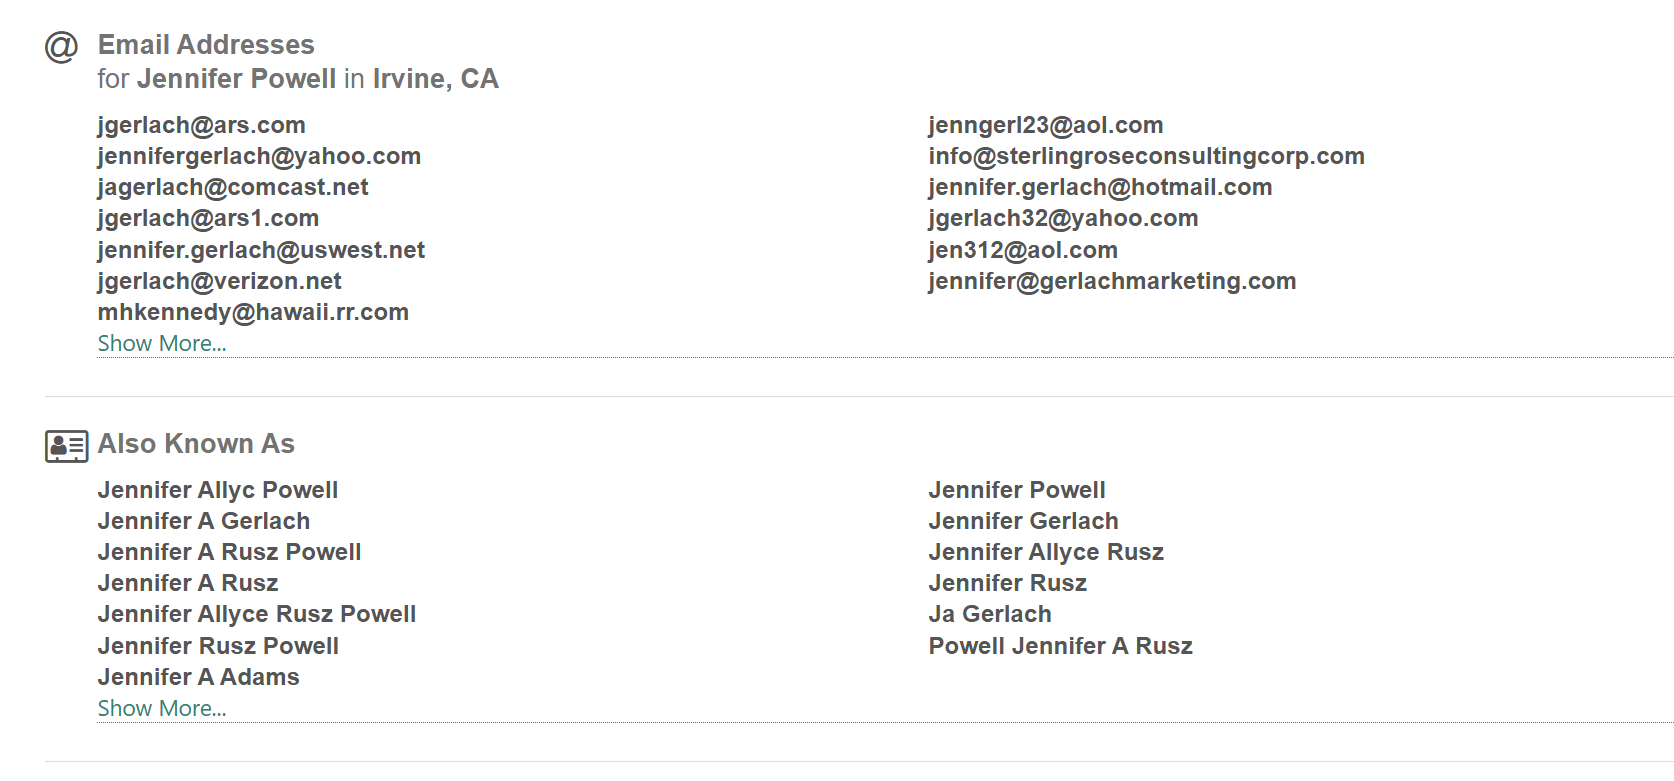Expand more email addresses with Show More
1674x781 pixels.
pos(162,343)
